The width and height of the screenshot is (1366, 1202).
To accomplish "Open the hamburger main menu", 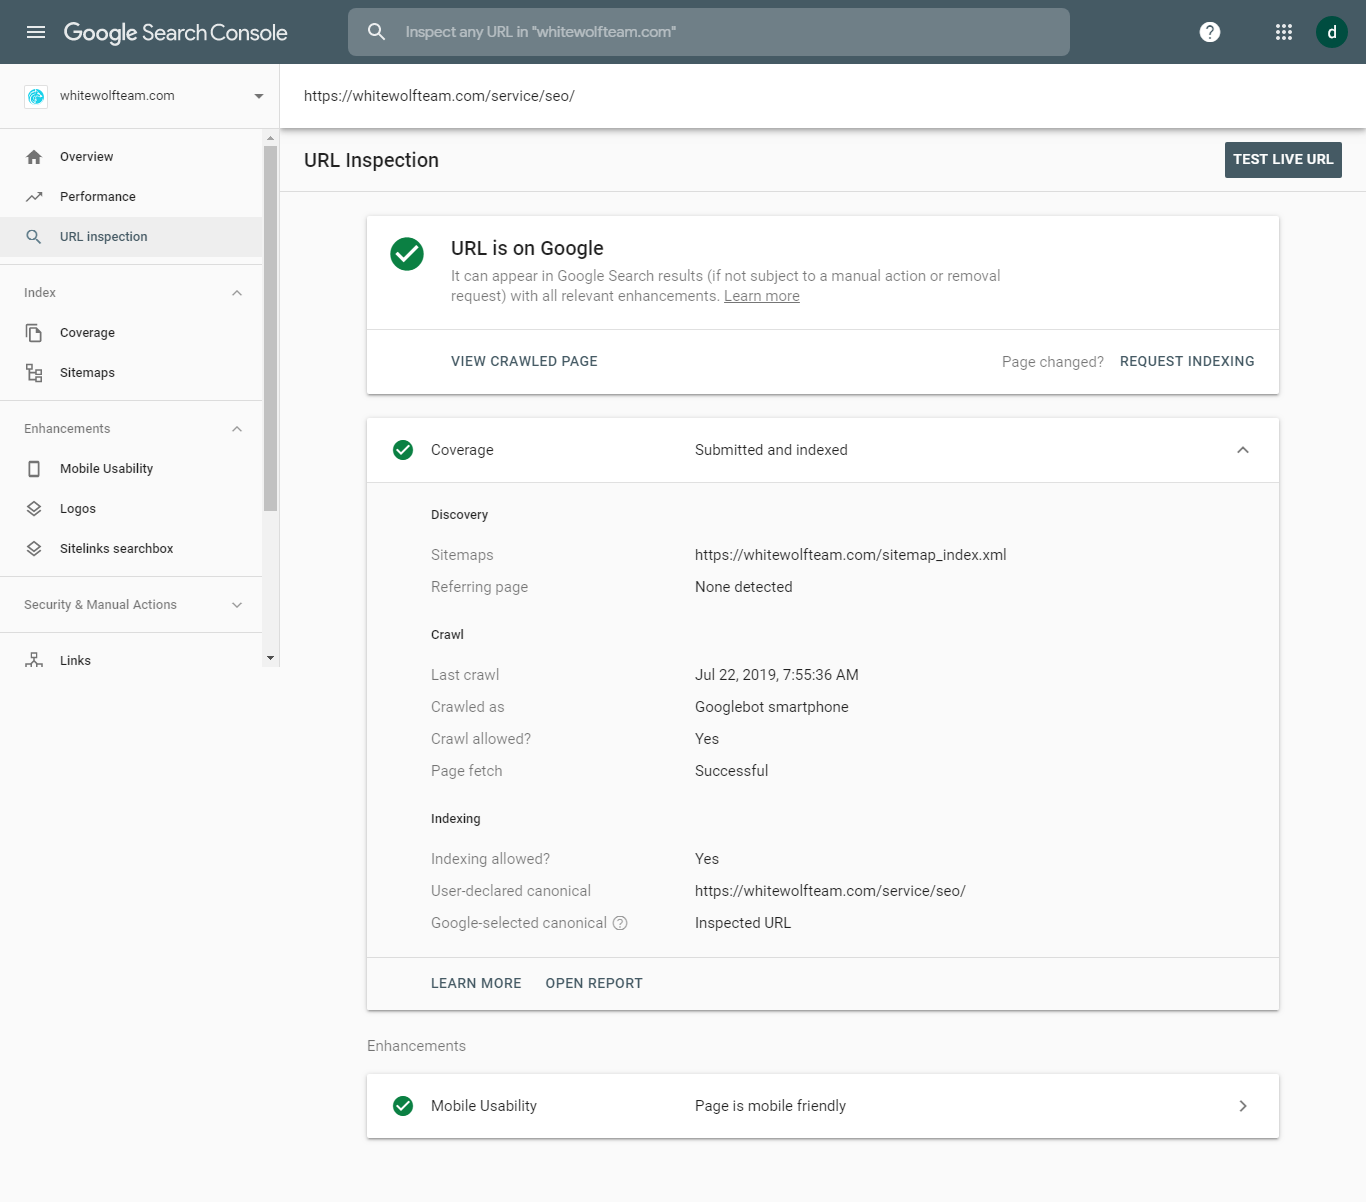I will pyautogui.click(x=36, y=32).
